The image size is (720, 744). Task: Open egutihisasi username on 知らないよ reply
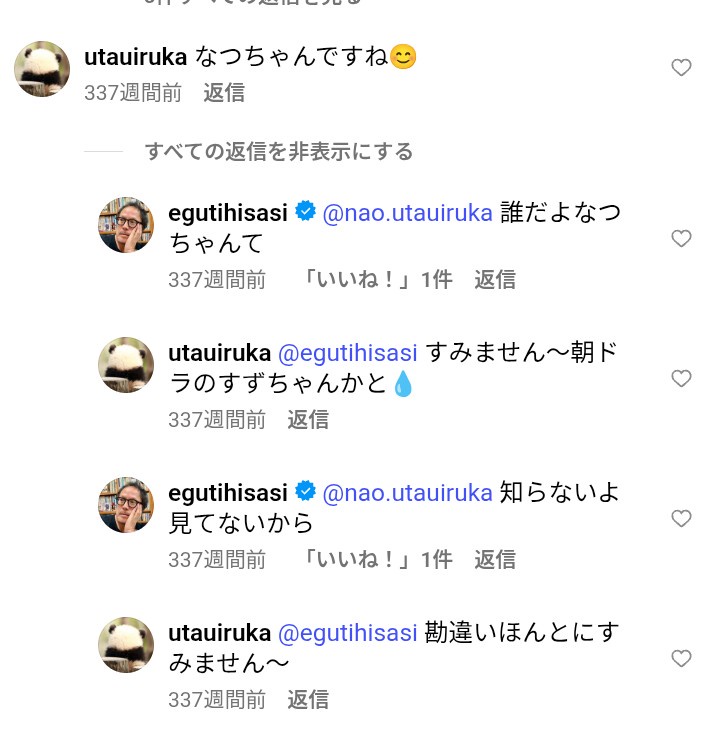(x=228, y=493)
